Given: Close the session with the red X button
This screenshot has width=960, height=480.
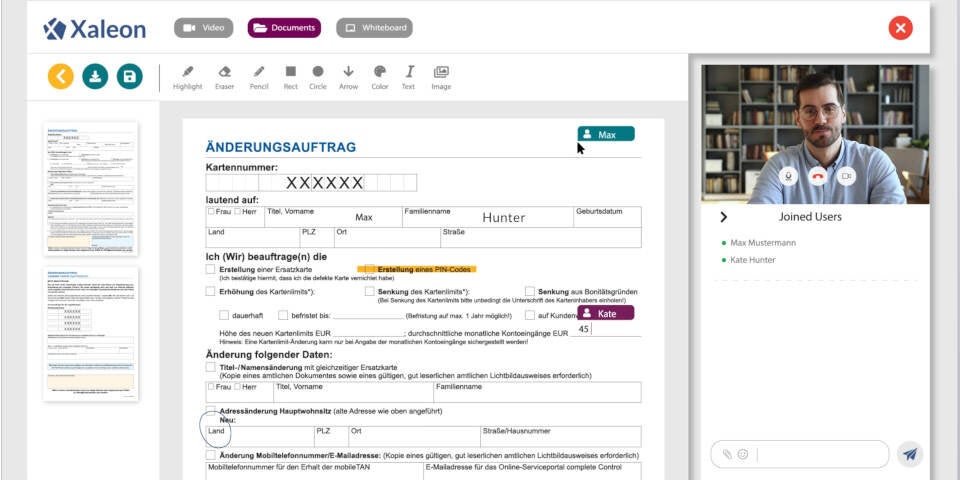Looking at the screenshot, I should [900, 28].
